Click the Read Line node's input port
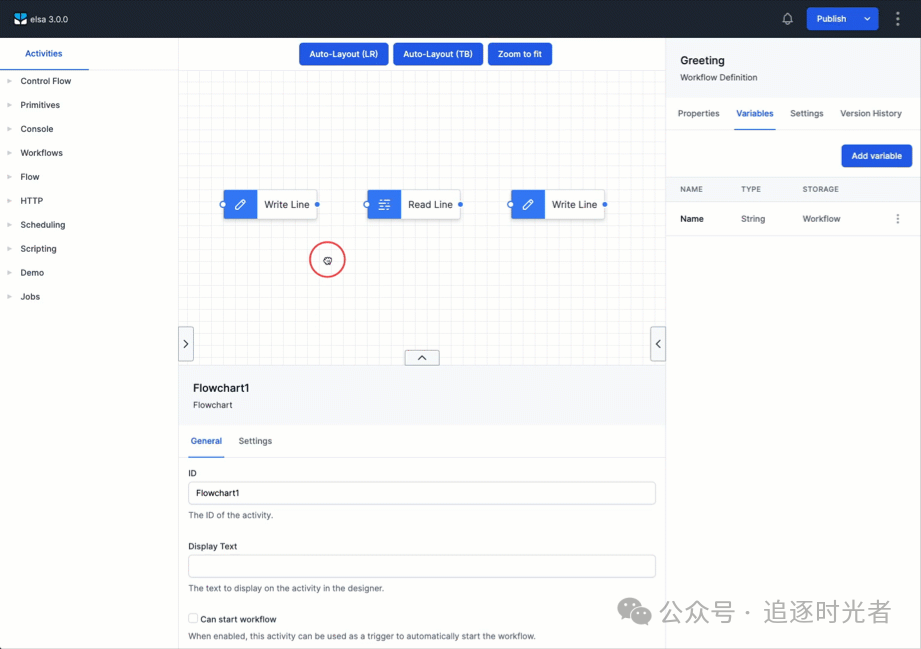The width and height of the screenshot is (921, 649). click(x=367, y=204)
